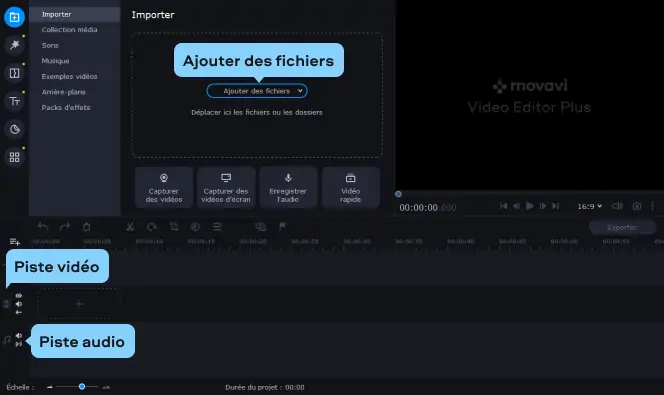Screen dimensions: 664x395
Task: Click the play button in the player
Action: [x=529, y=206]
